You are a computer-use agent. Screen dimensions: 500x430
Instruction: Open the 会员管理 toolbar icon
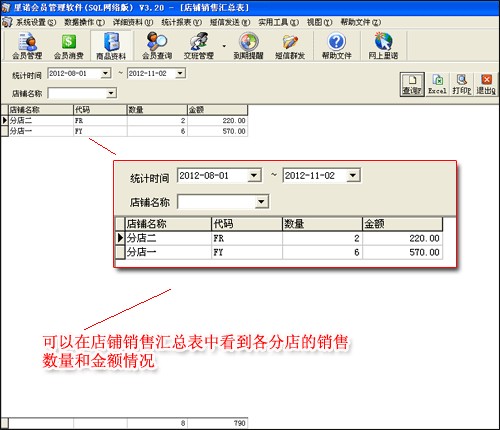[27, 46]
